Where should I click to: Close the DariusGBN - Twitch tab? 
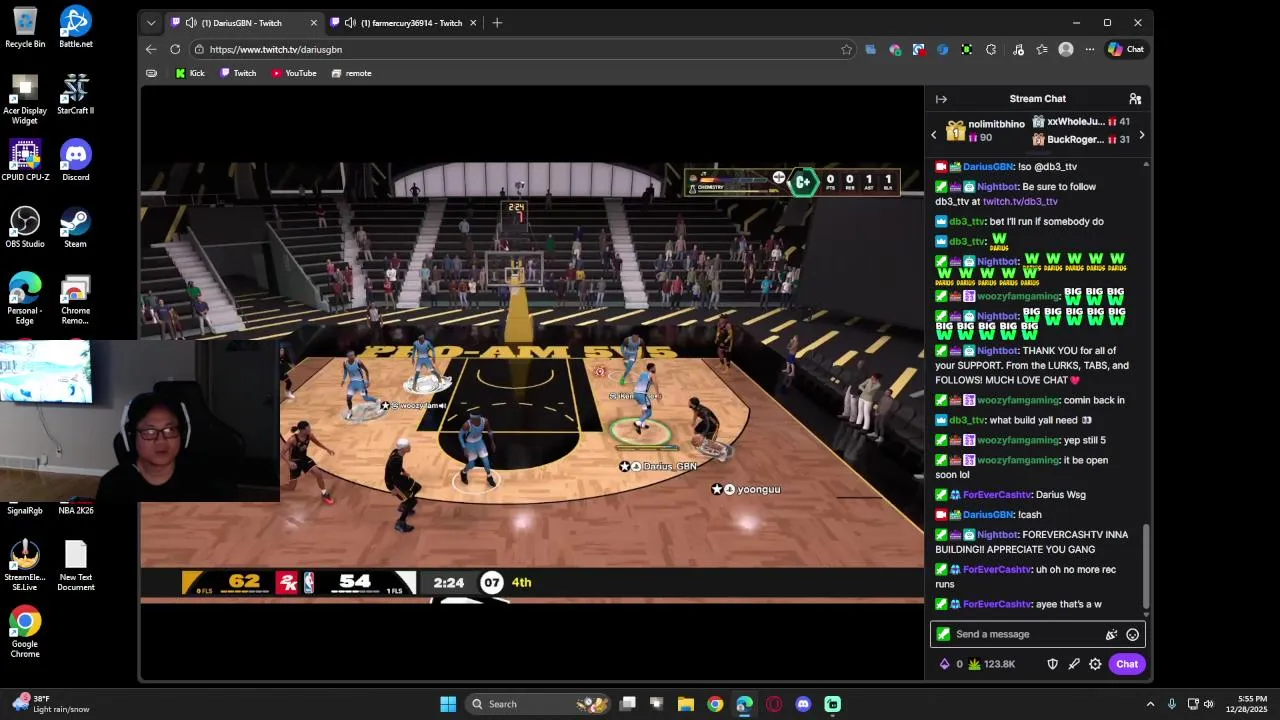click(x=314, y=23)
